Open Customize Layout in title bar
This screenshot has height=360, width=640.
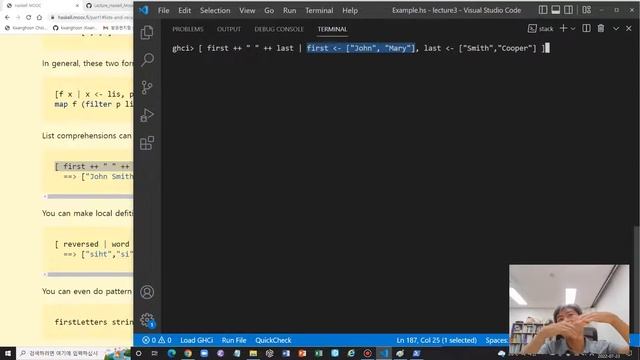point(587,10)
